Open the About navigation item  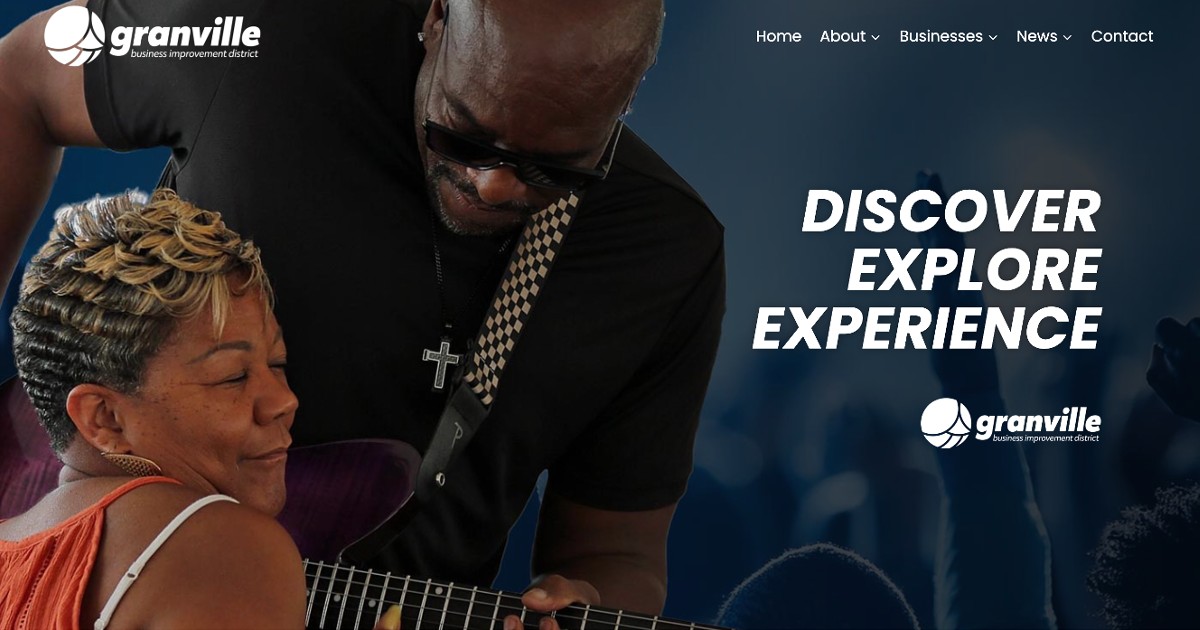click(842, 36)
